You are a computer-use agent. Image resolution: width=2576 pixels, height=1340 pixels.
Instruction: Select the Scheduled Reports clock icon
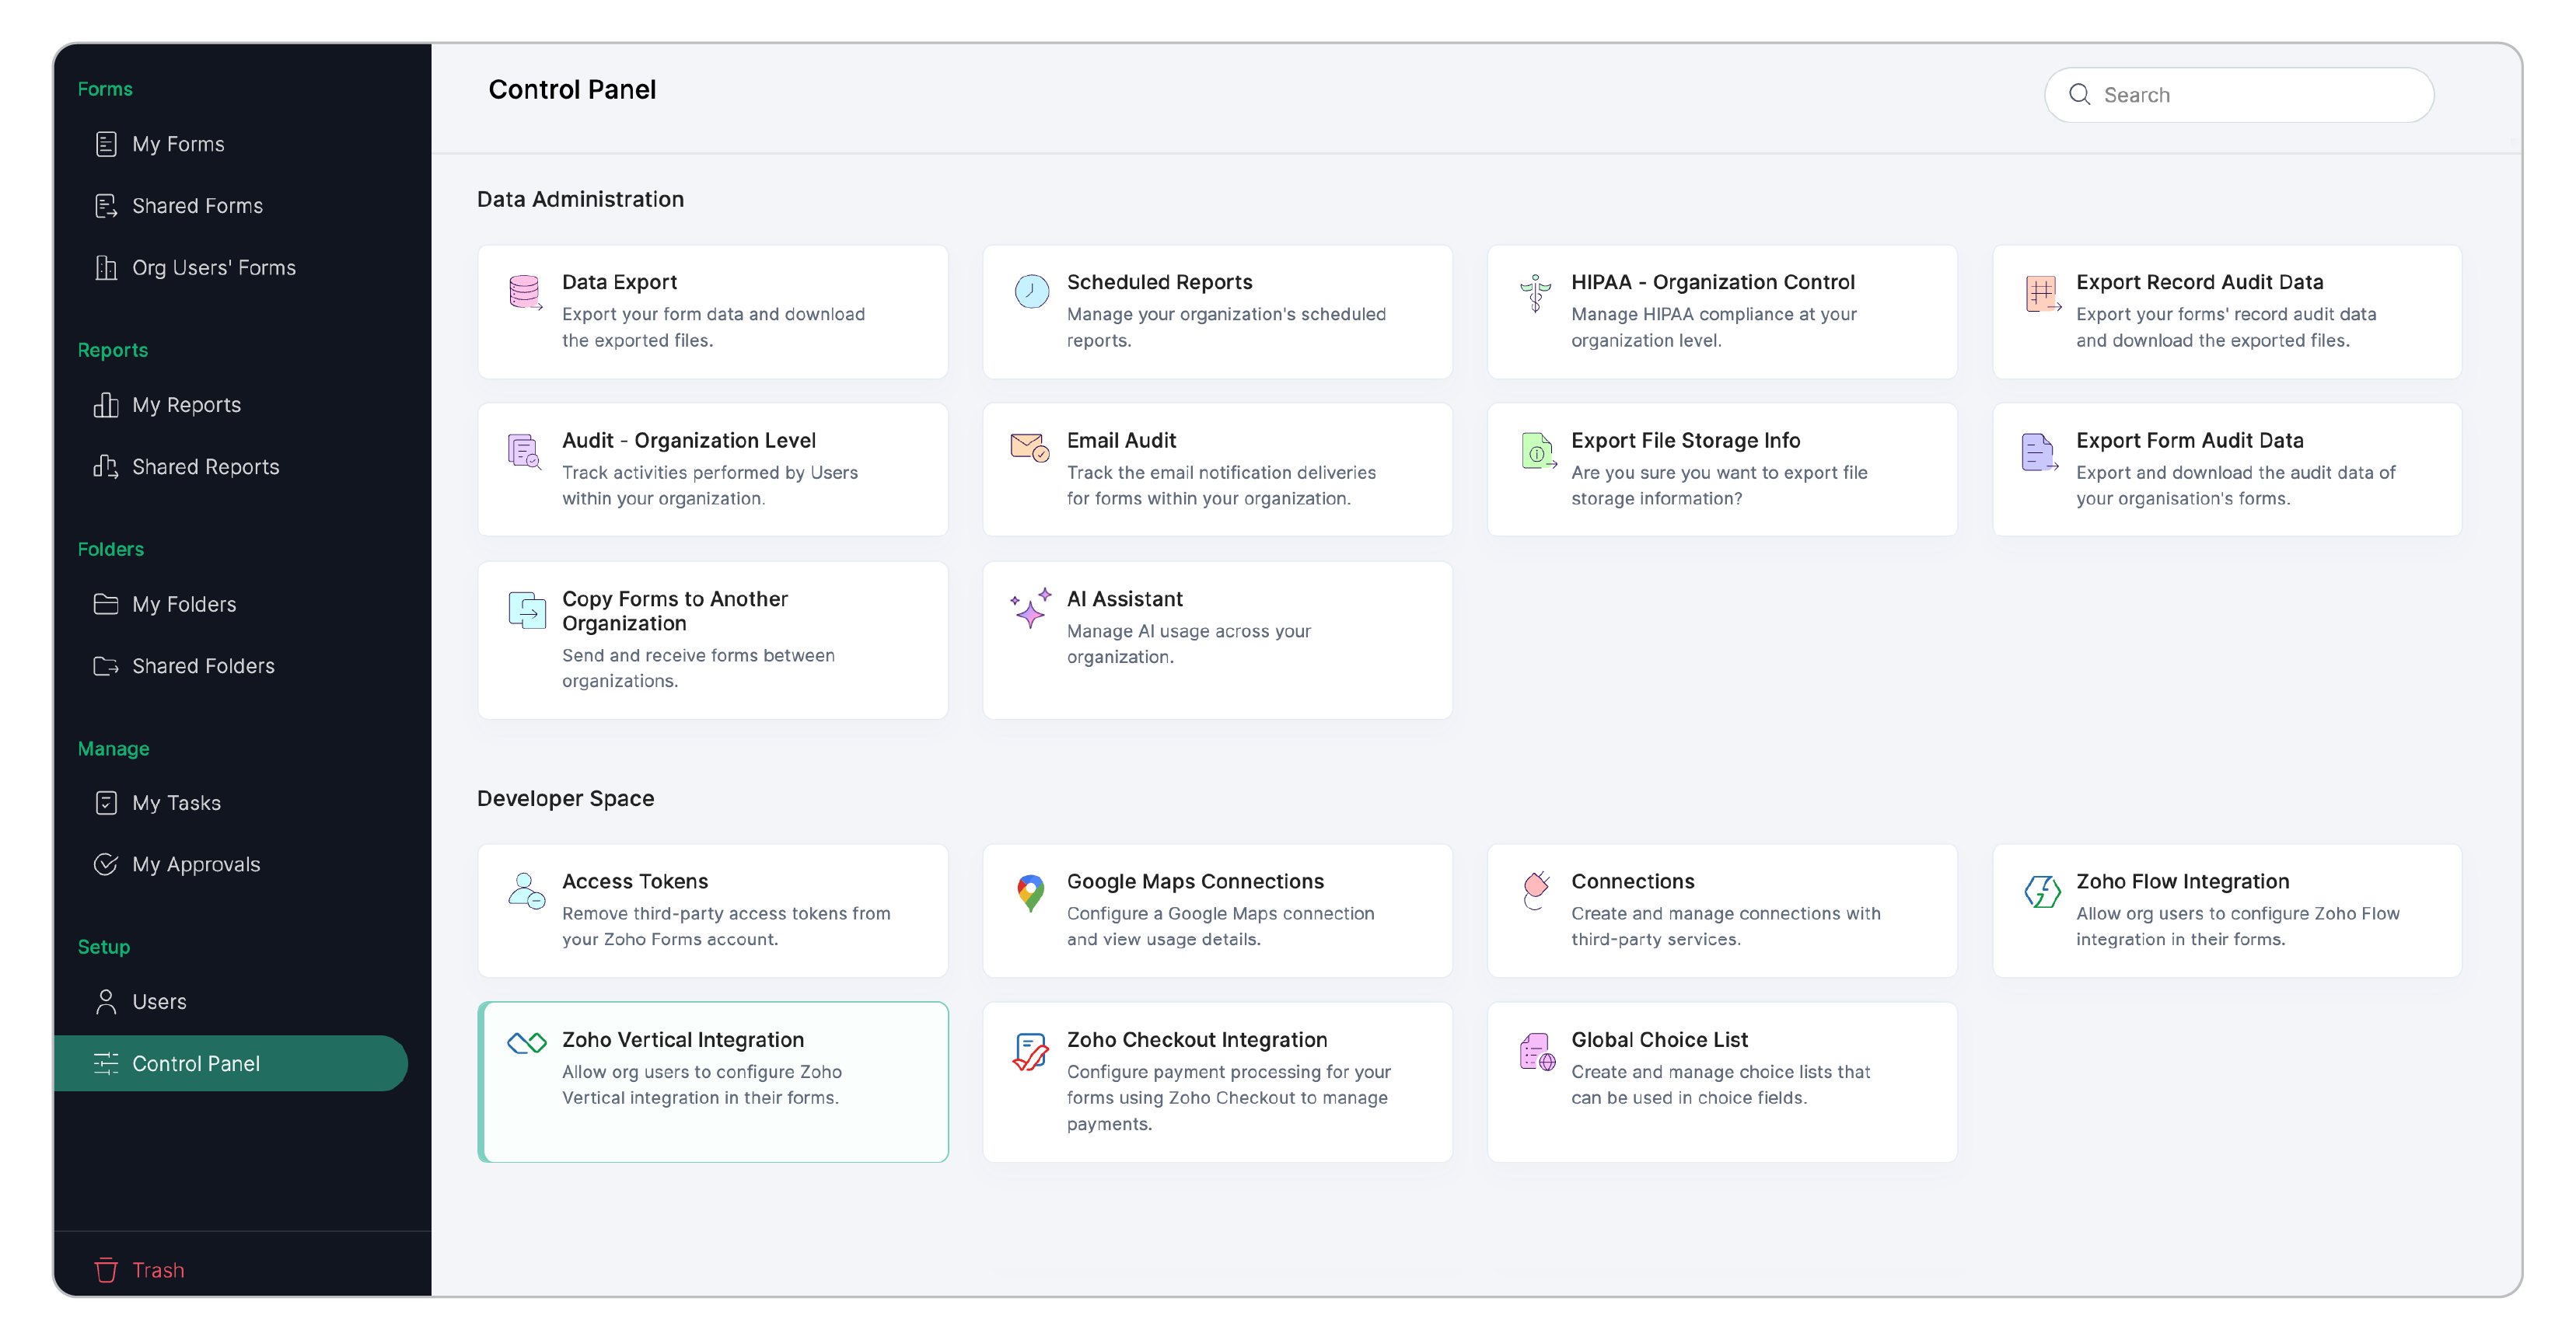pyautogui.click(x=1030, y=292)
